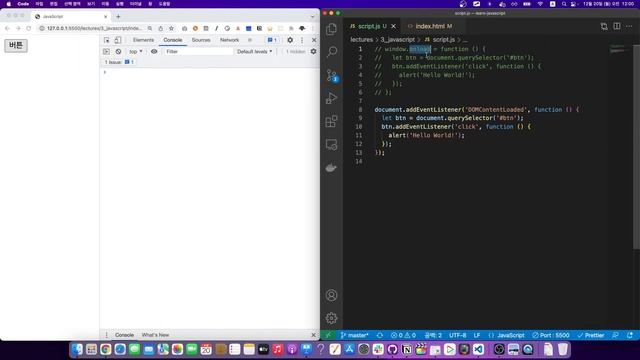Screen dimensions: 640x360
Task: Open the editor More Actions ellipsis
Action: tap(629, 26)
